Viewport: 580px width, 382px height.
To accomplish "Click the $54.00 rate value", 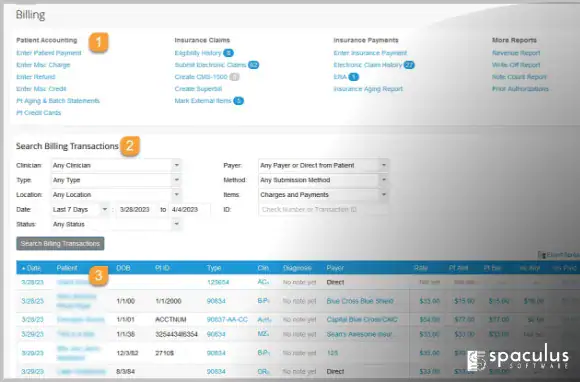I will [429, 320].
